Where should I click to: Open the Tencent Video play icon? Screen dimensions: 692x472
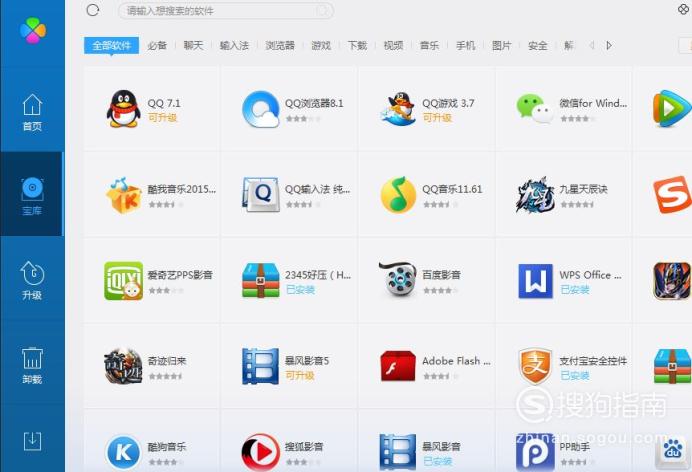[x=672, y=108]
